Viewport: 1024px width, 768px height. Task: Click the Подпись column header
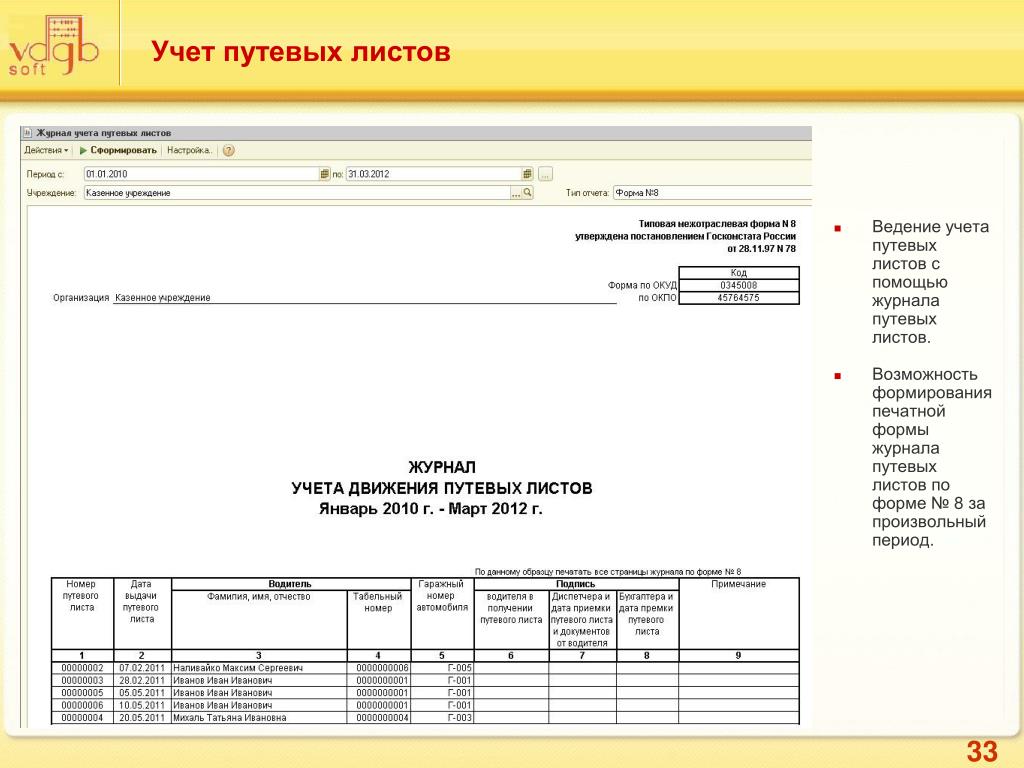pos(576,584)
